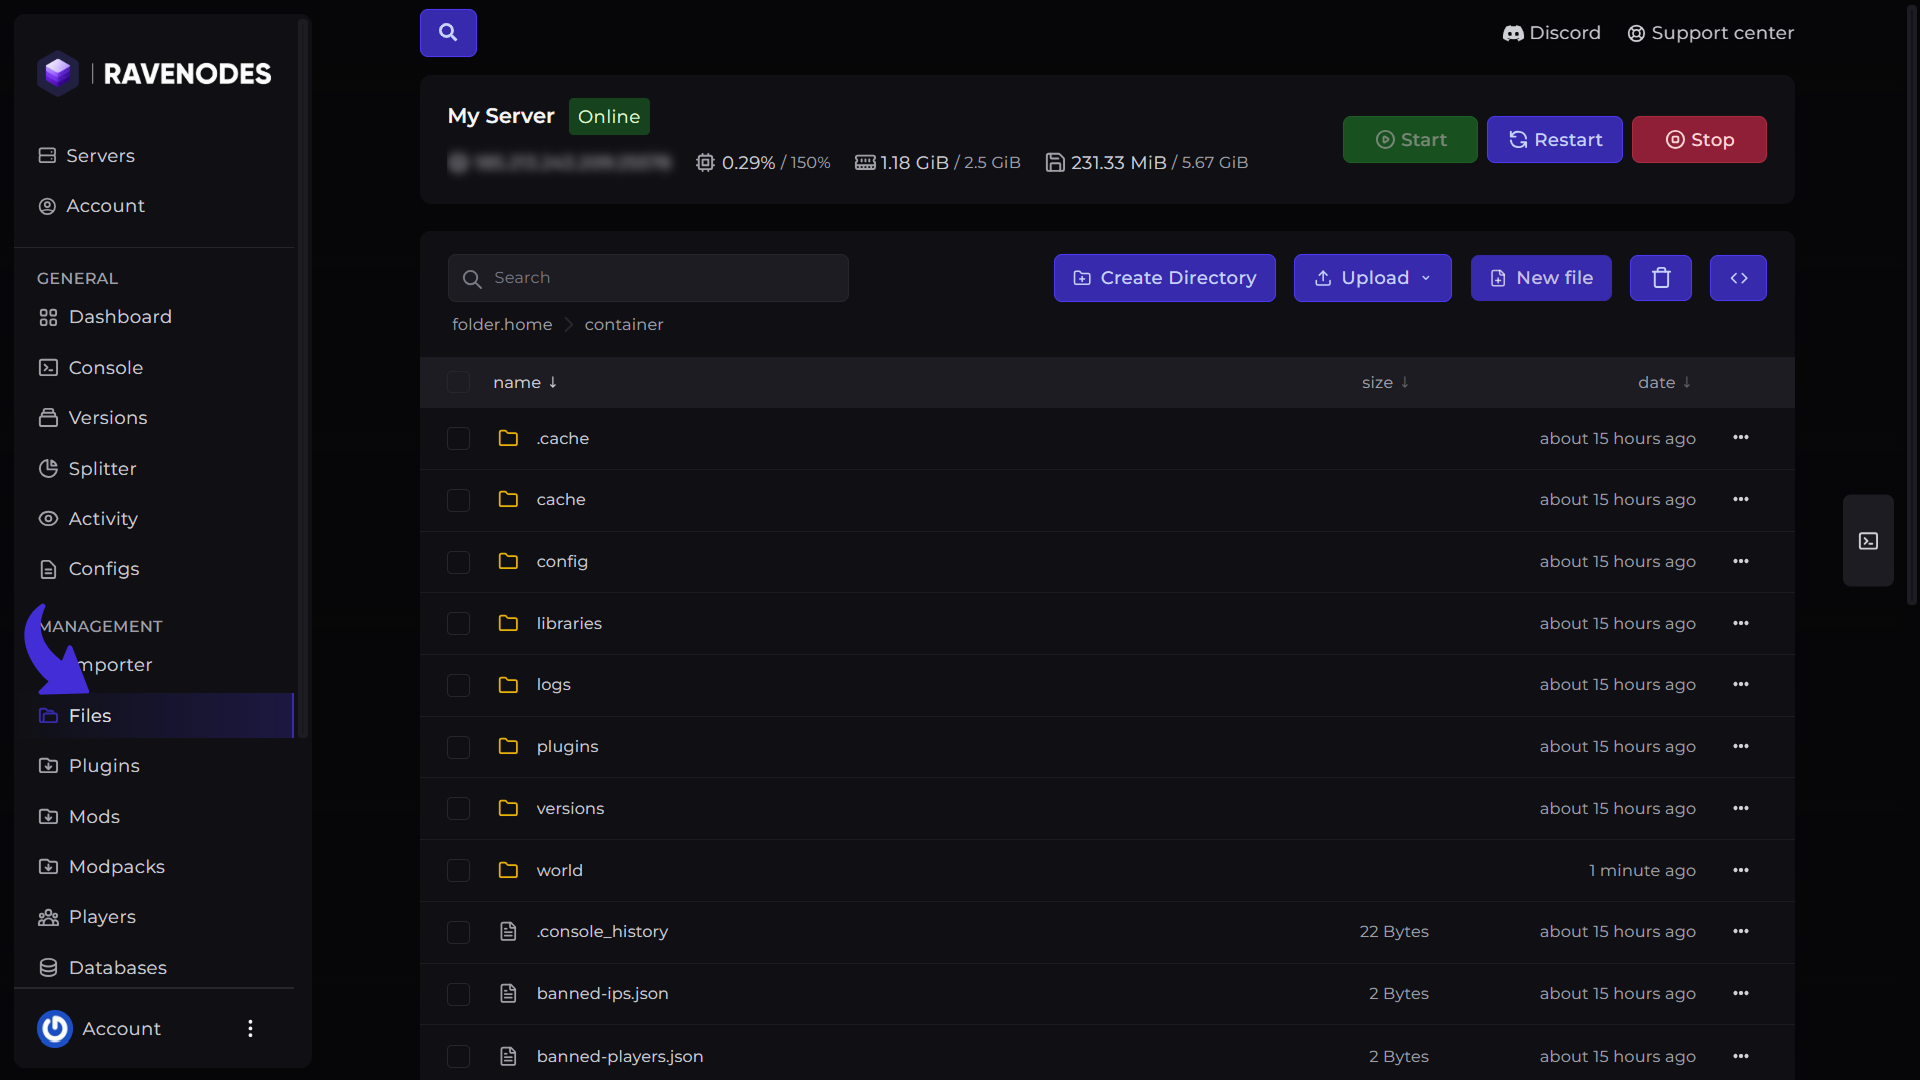The height and width of the screenshot is (1080, 1920).
Task: Open the three-dot menu for .console_history
Action: click(1741, 931)
